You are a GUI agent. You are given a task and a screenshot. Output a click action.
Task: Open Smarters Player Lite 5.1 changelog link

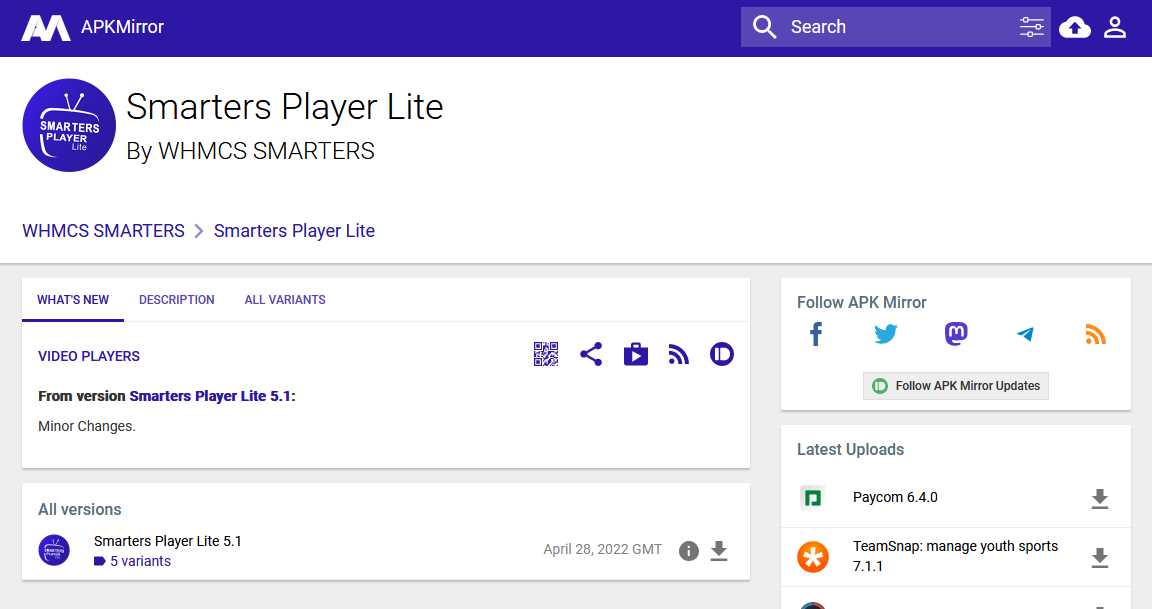[x=210, y=396]
